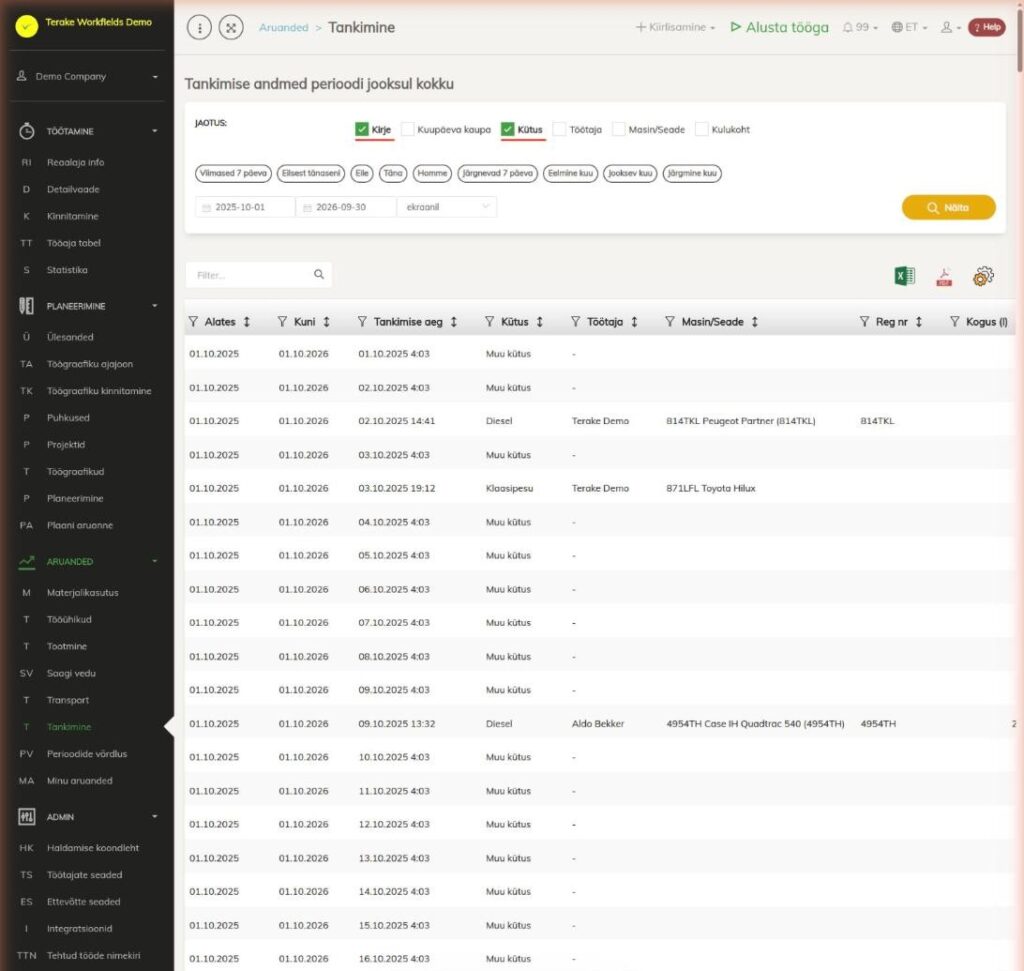Click the 2026-09-30 end date field
Viewport: 1024px width, 971px height.
coord(346,207)
